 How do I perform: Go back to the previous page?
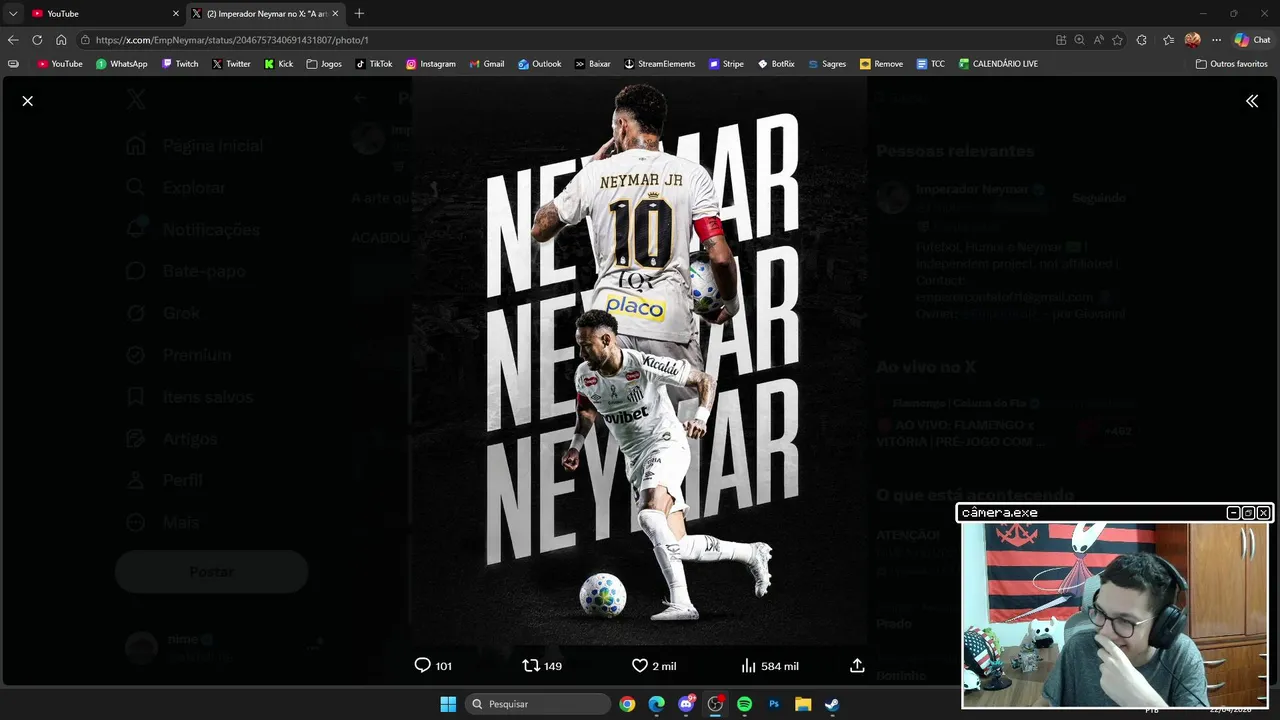pyautogui.click(x=13, y=40)
